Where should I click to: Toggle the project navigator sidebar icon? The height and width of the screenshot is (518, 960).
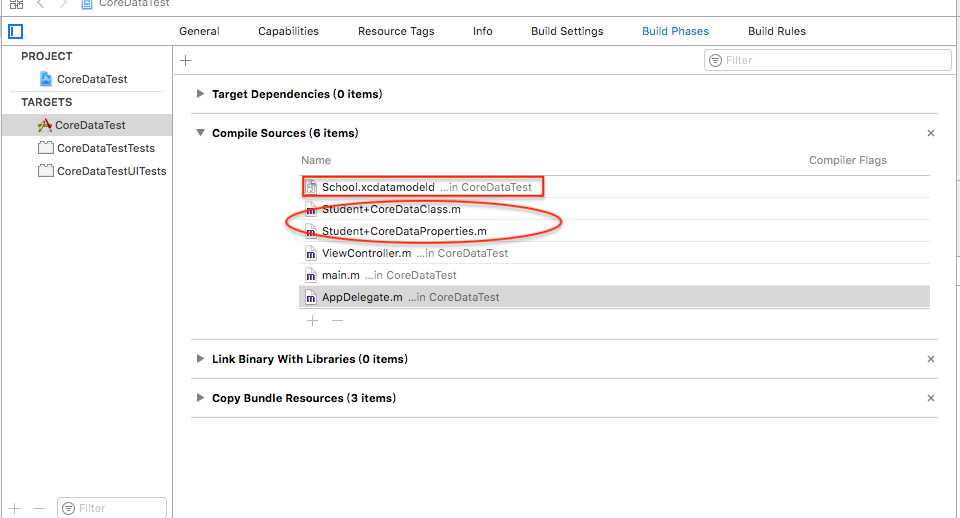15,31
